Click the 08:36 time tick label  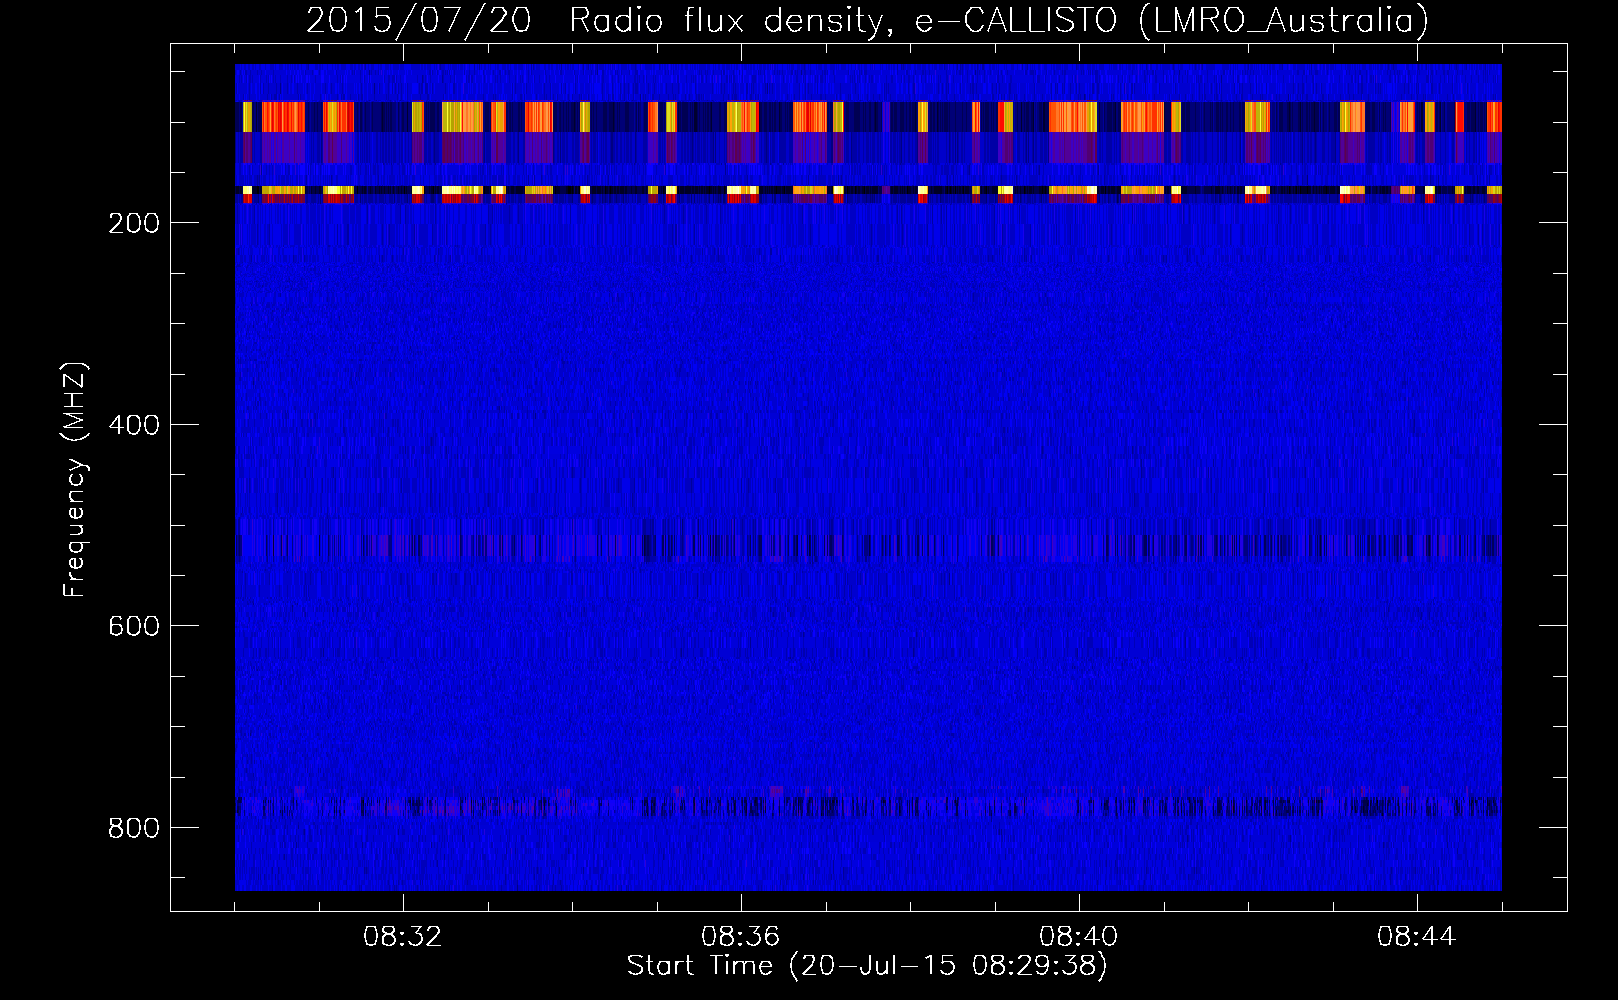pyautogui.click(x=741, y=937)
